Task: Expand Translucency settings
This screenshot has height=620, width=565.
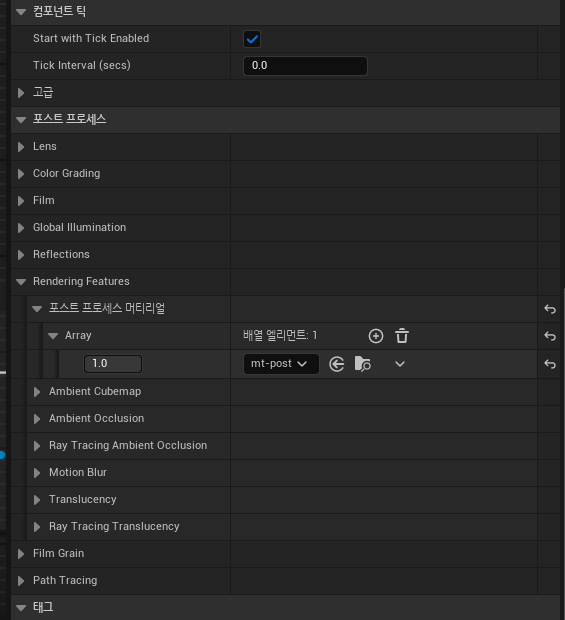Action: [37, 500]
